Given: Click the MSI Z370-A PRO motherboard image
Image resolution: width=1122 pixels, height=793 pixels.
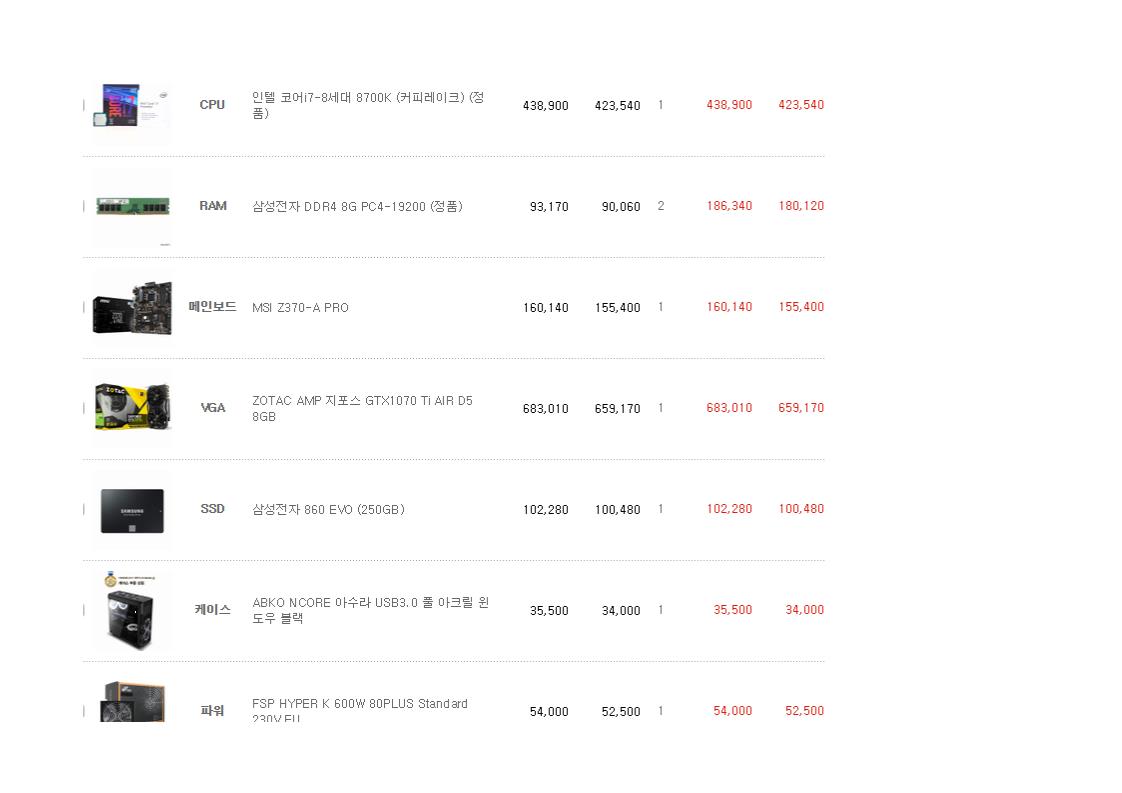Looking at the screenshot, I should [x=132, y=308].
